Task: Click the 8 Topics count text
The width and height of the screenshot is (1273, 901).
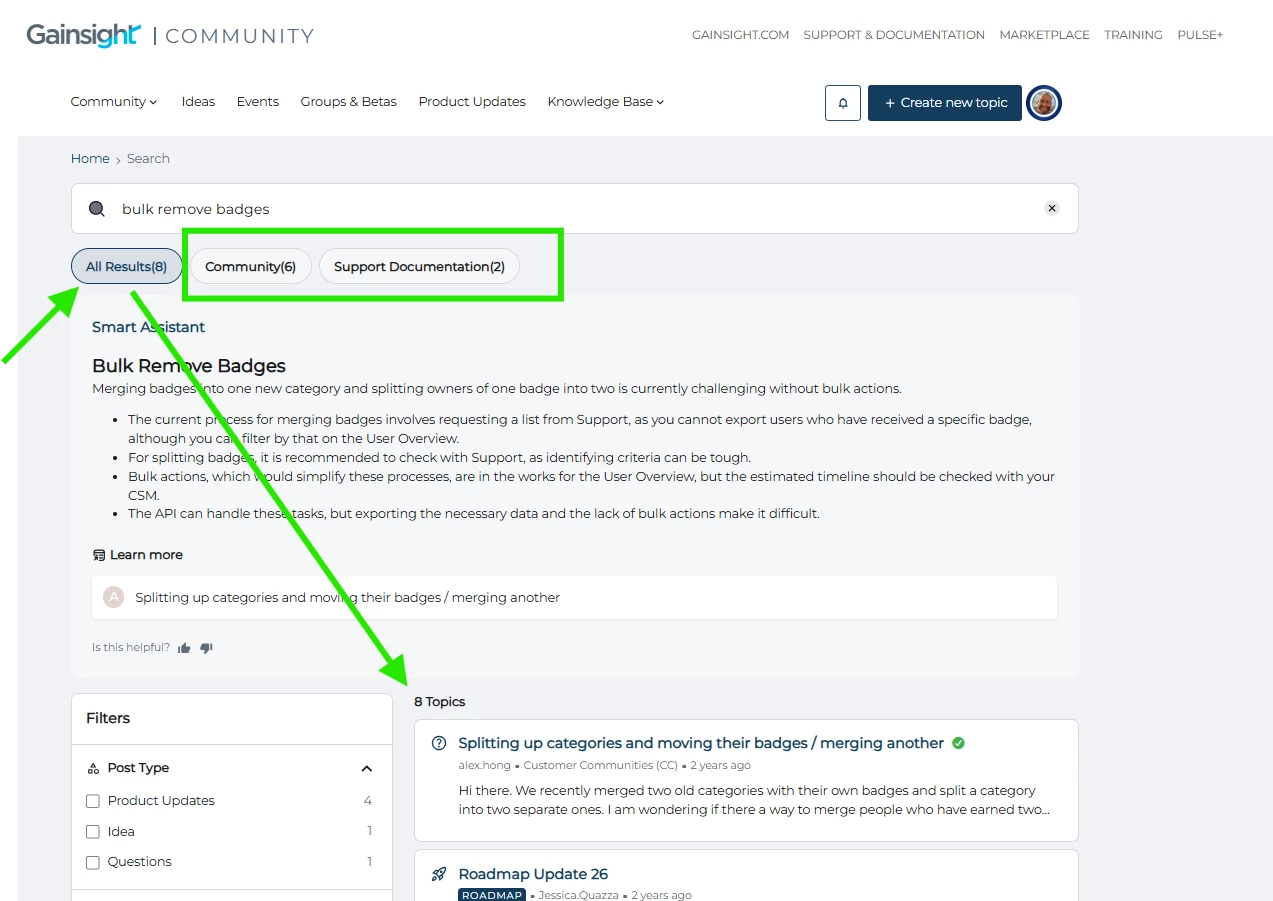Action: [x=440, y=702]
